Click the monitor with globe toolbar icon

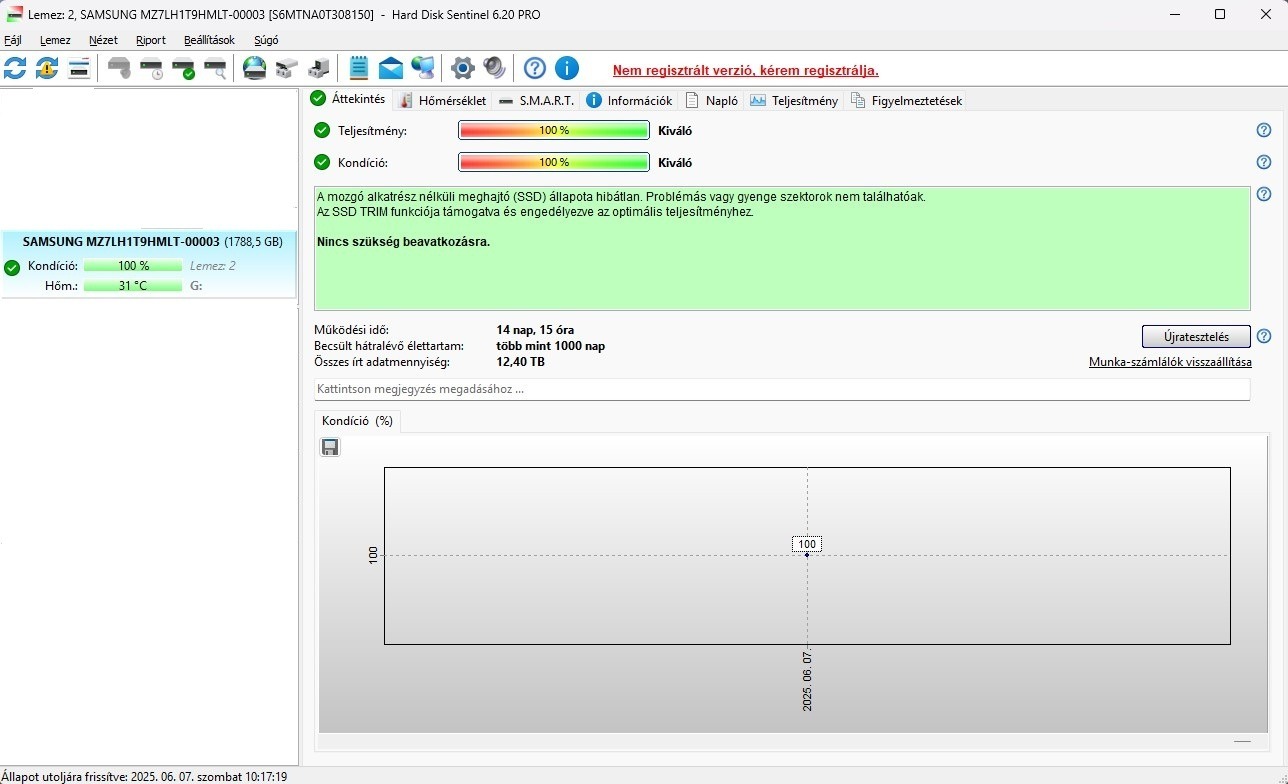[x=423, y=68]
